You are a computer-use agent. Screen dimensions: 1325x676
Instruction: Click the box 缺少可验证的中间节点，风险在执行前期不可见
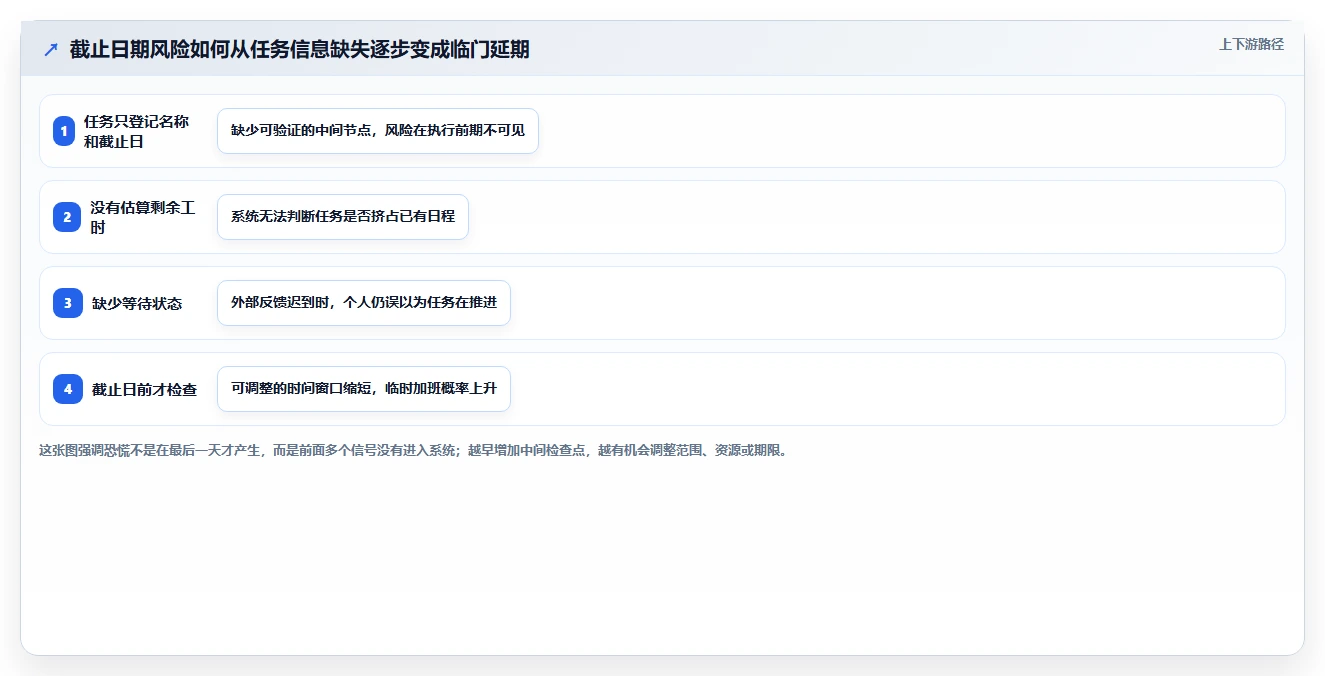tap(378, 131)
